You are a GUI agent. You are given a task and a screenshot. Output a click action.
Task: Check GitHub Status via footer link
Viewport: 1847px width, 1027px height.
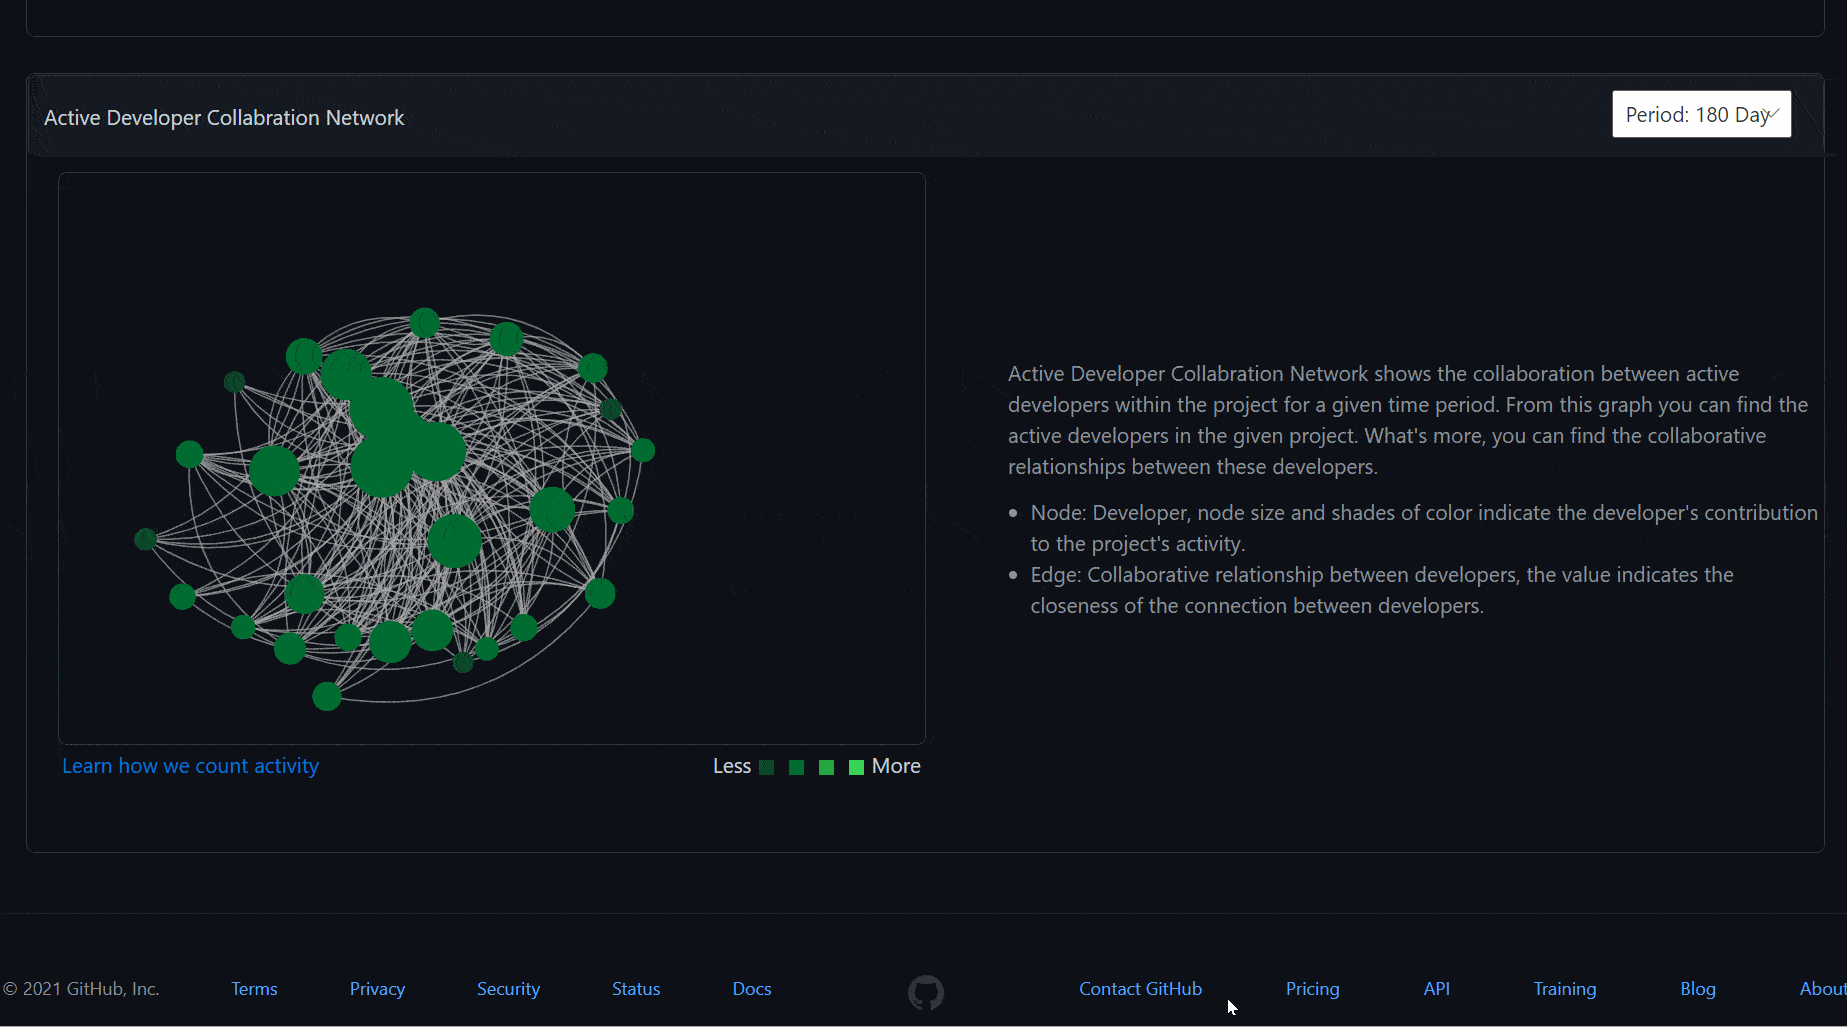pyautogui.click(x=635, y=988)
